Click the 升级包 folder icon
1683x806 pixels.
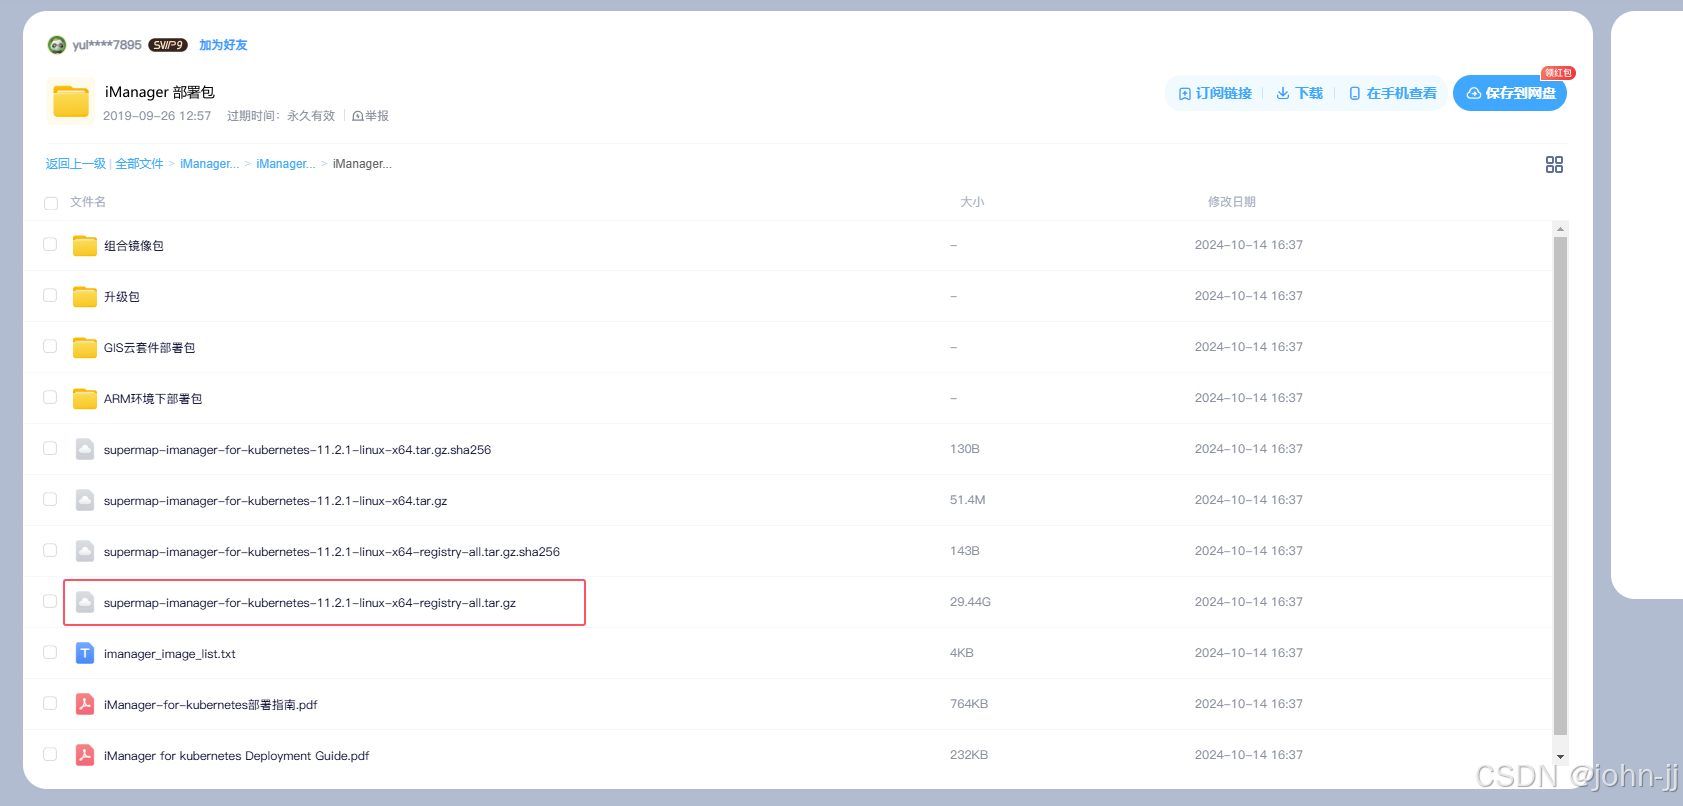(x=85, y=296)
